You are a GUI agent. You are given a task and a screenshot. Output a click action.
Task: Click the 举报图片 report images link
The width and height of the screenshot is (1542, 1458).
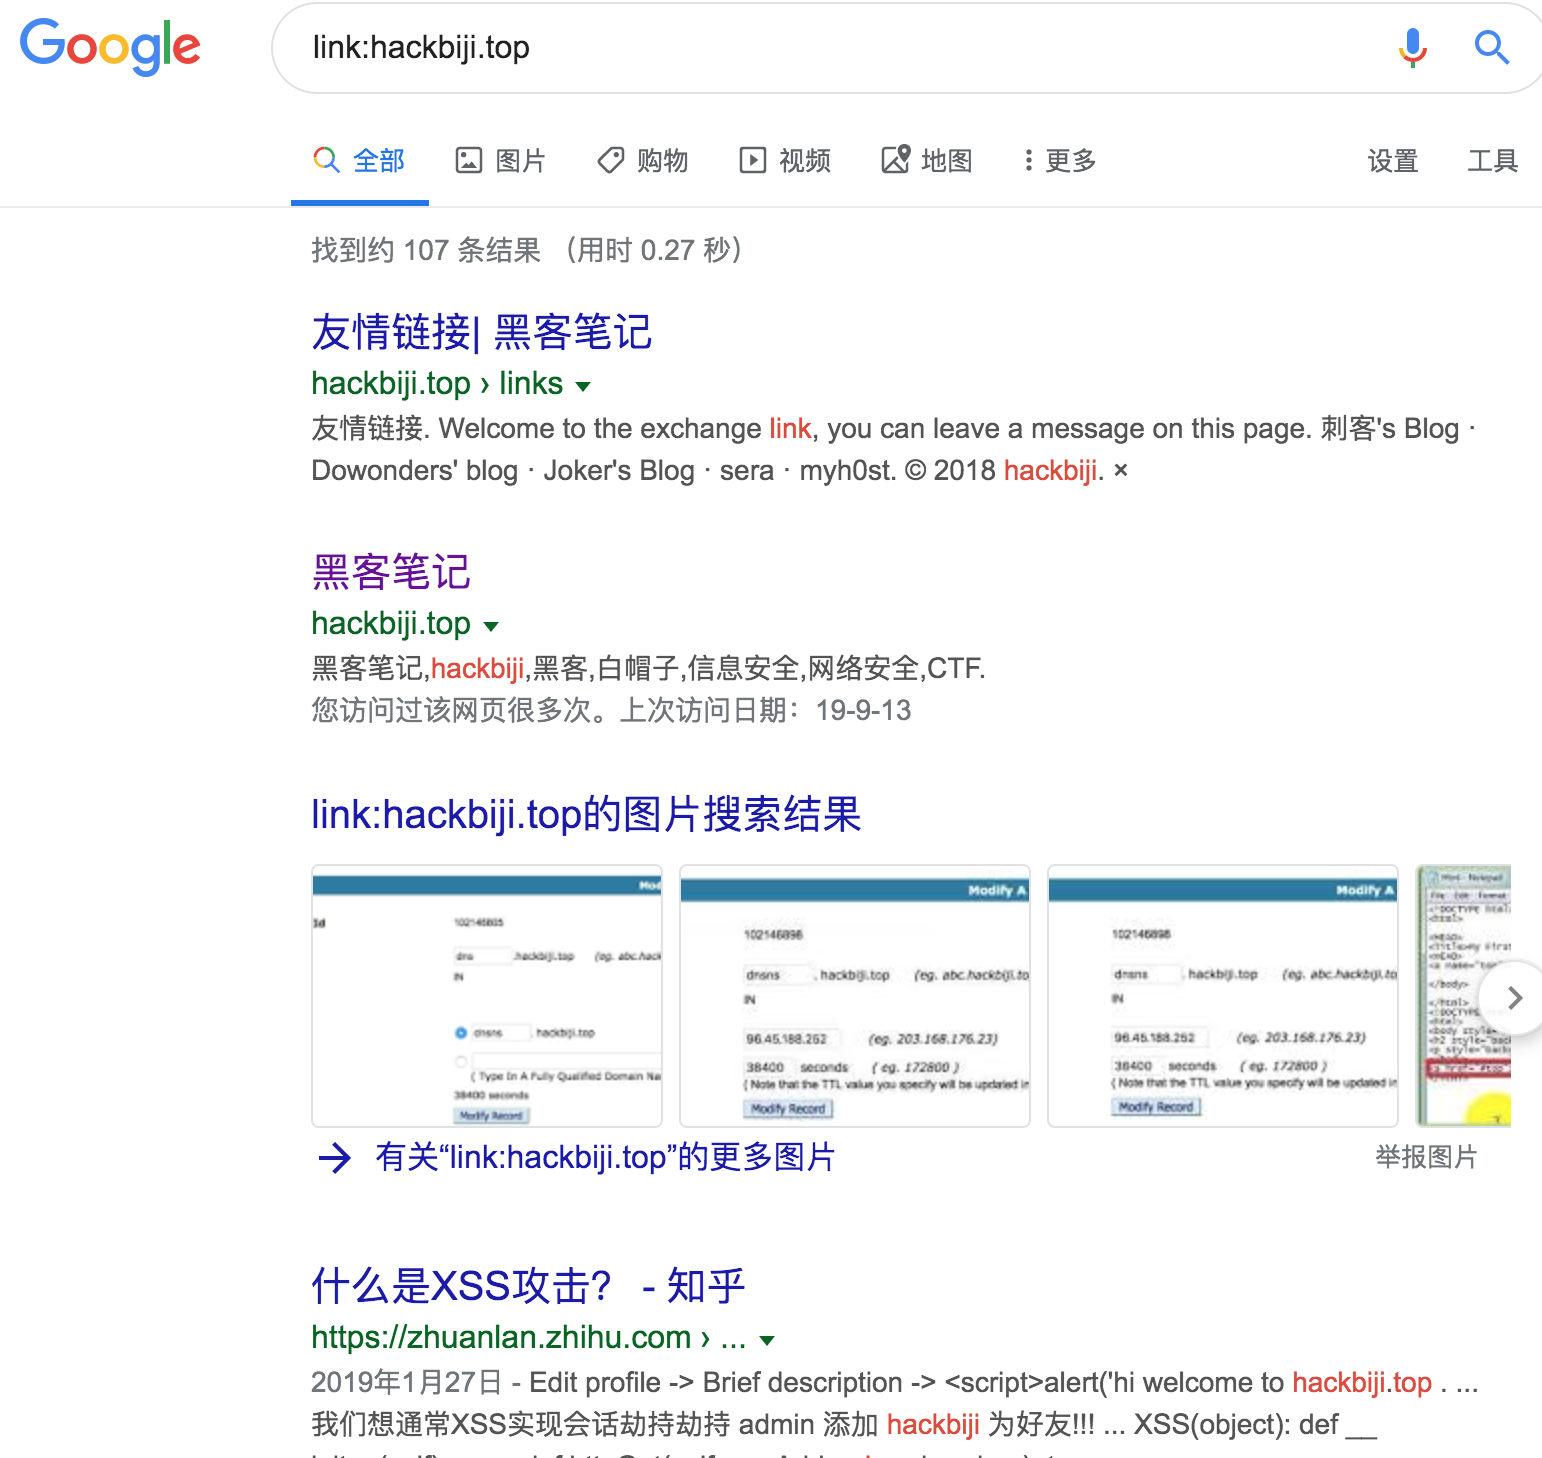coord(1426,1157)
